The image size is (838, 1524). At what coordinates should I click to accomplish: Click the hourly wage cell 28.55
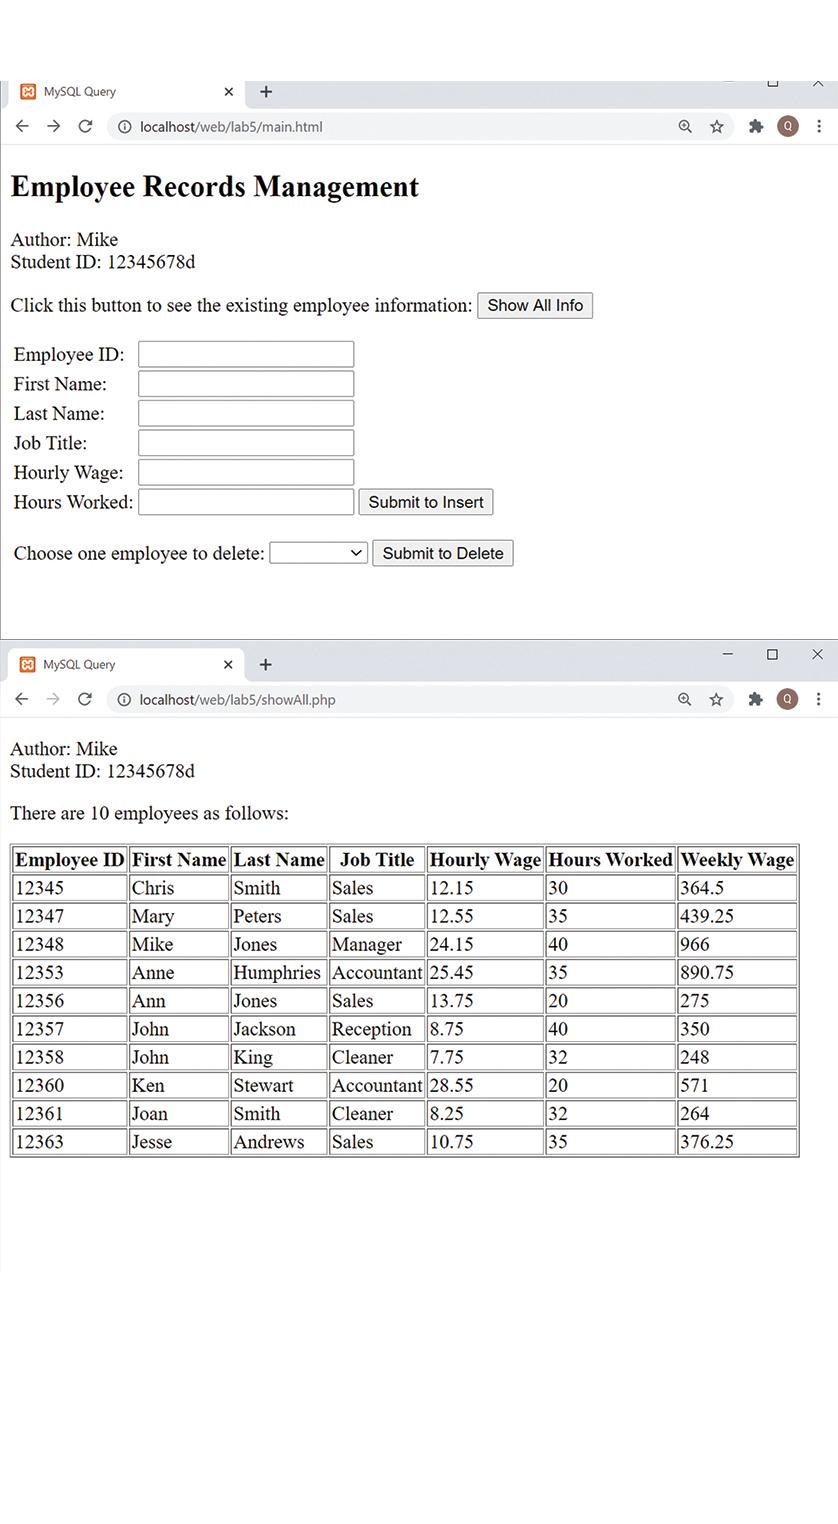coord(485,1085)
